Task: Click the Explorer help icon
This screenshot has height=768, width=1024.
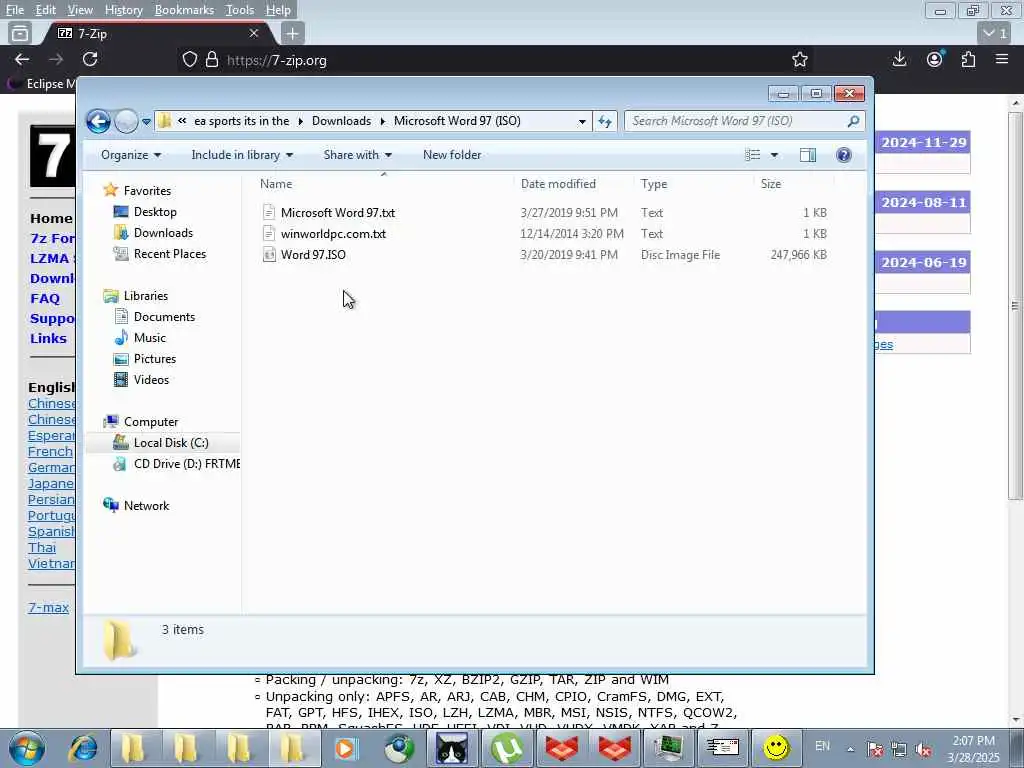Action: click(843, 155)
